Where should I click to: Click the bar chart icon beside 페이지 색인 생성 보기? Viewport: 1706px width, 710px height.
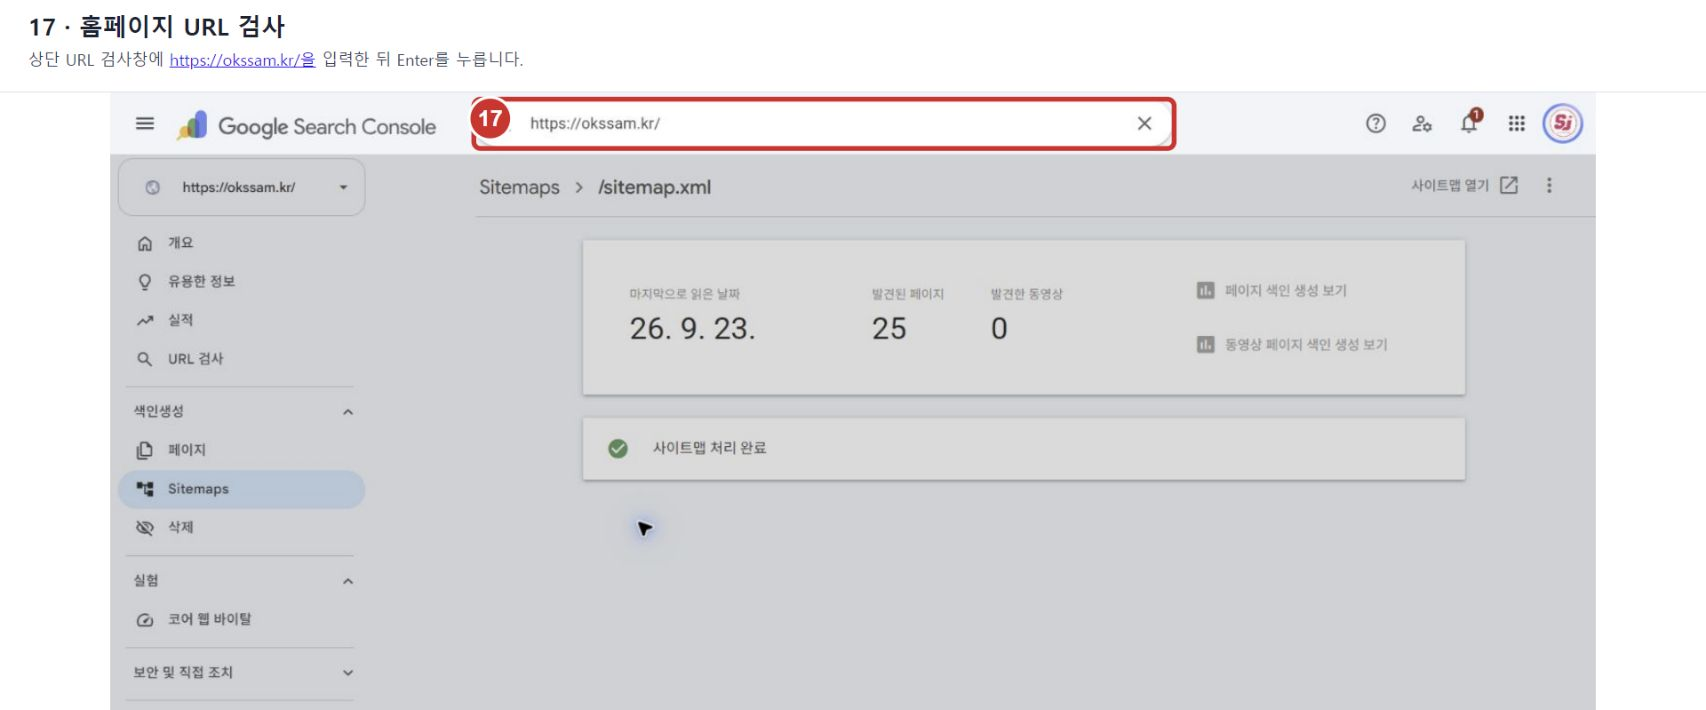click(1205, 290)
